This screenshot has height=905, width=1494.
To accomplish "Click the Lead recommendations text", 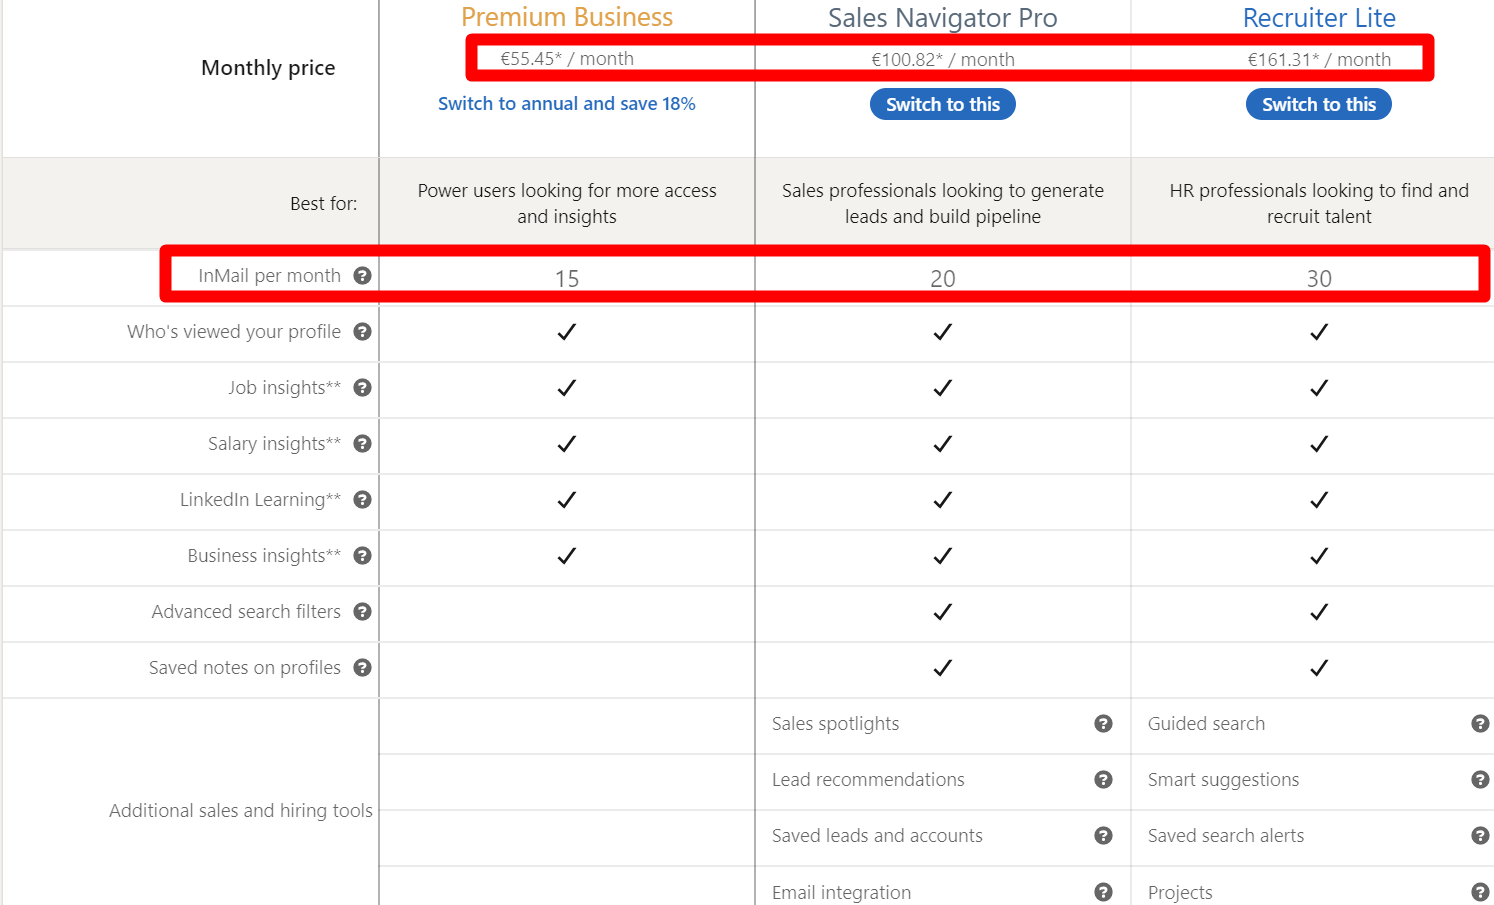I will tap(868, 779).
